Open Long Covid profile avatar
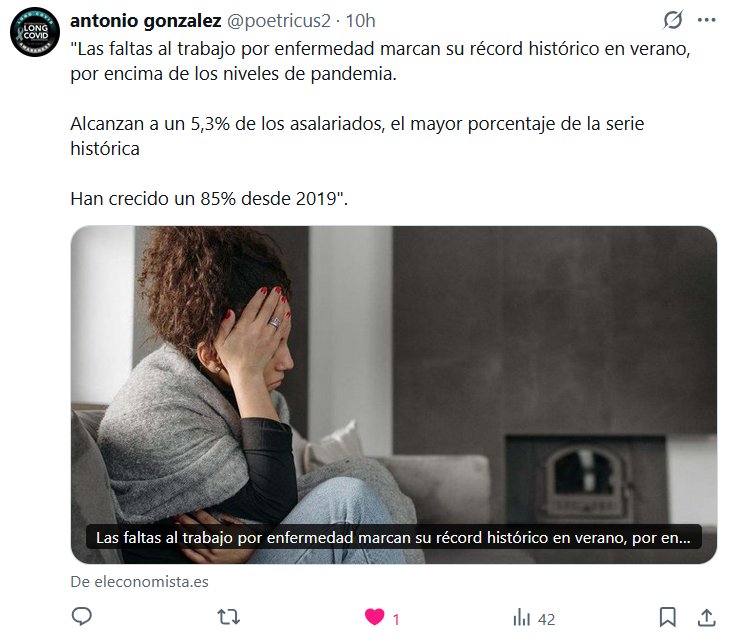The image size is (736, 644). tap(35, 32)
